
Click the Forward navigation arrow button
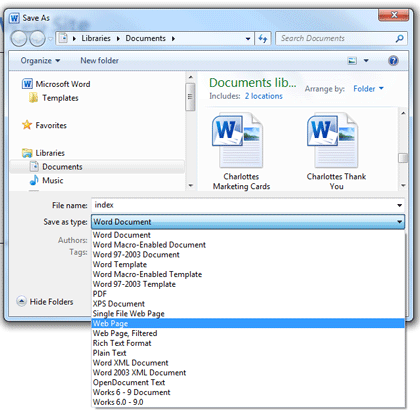(37, 39)
